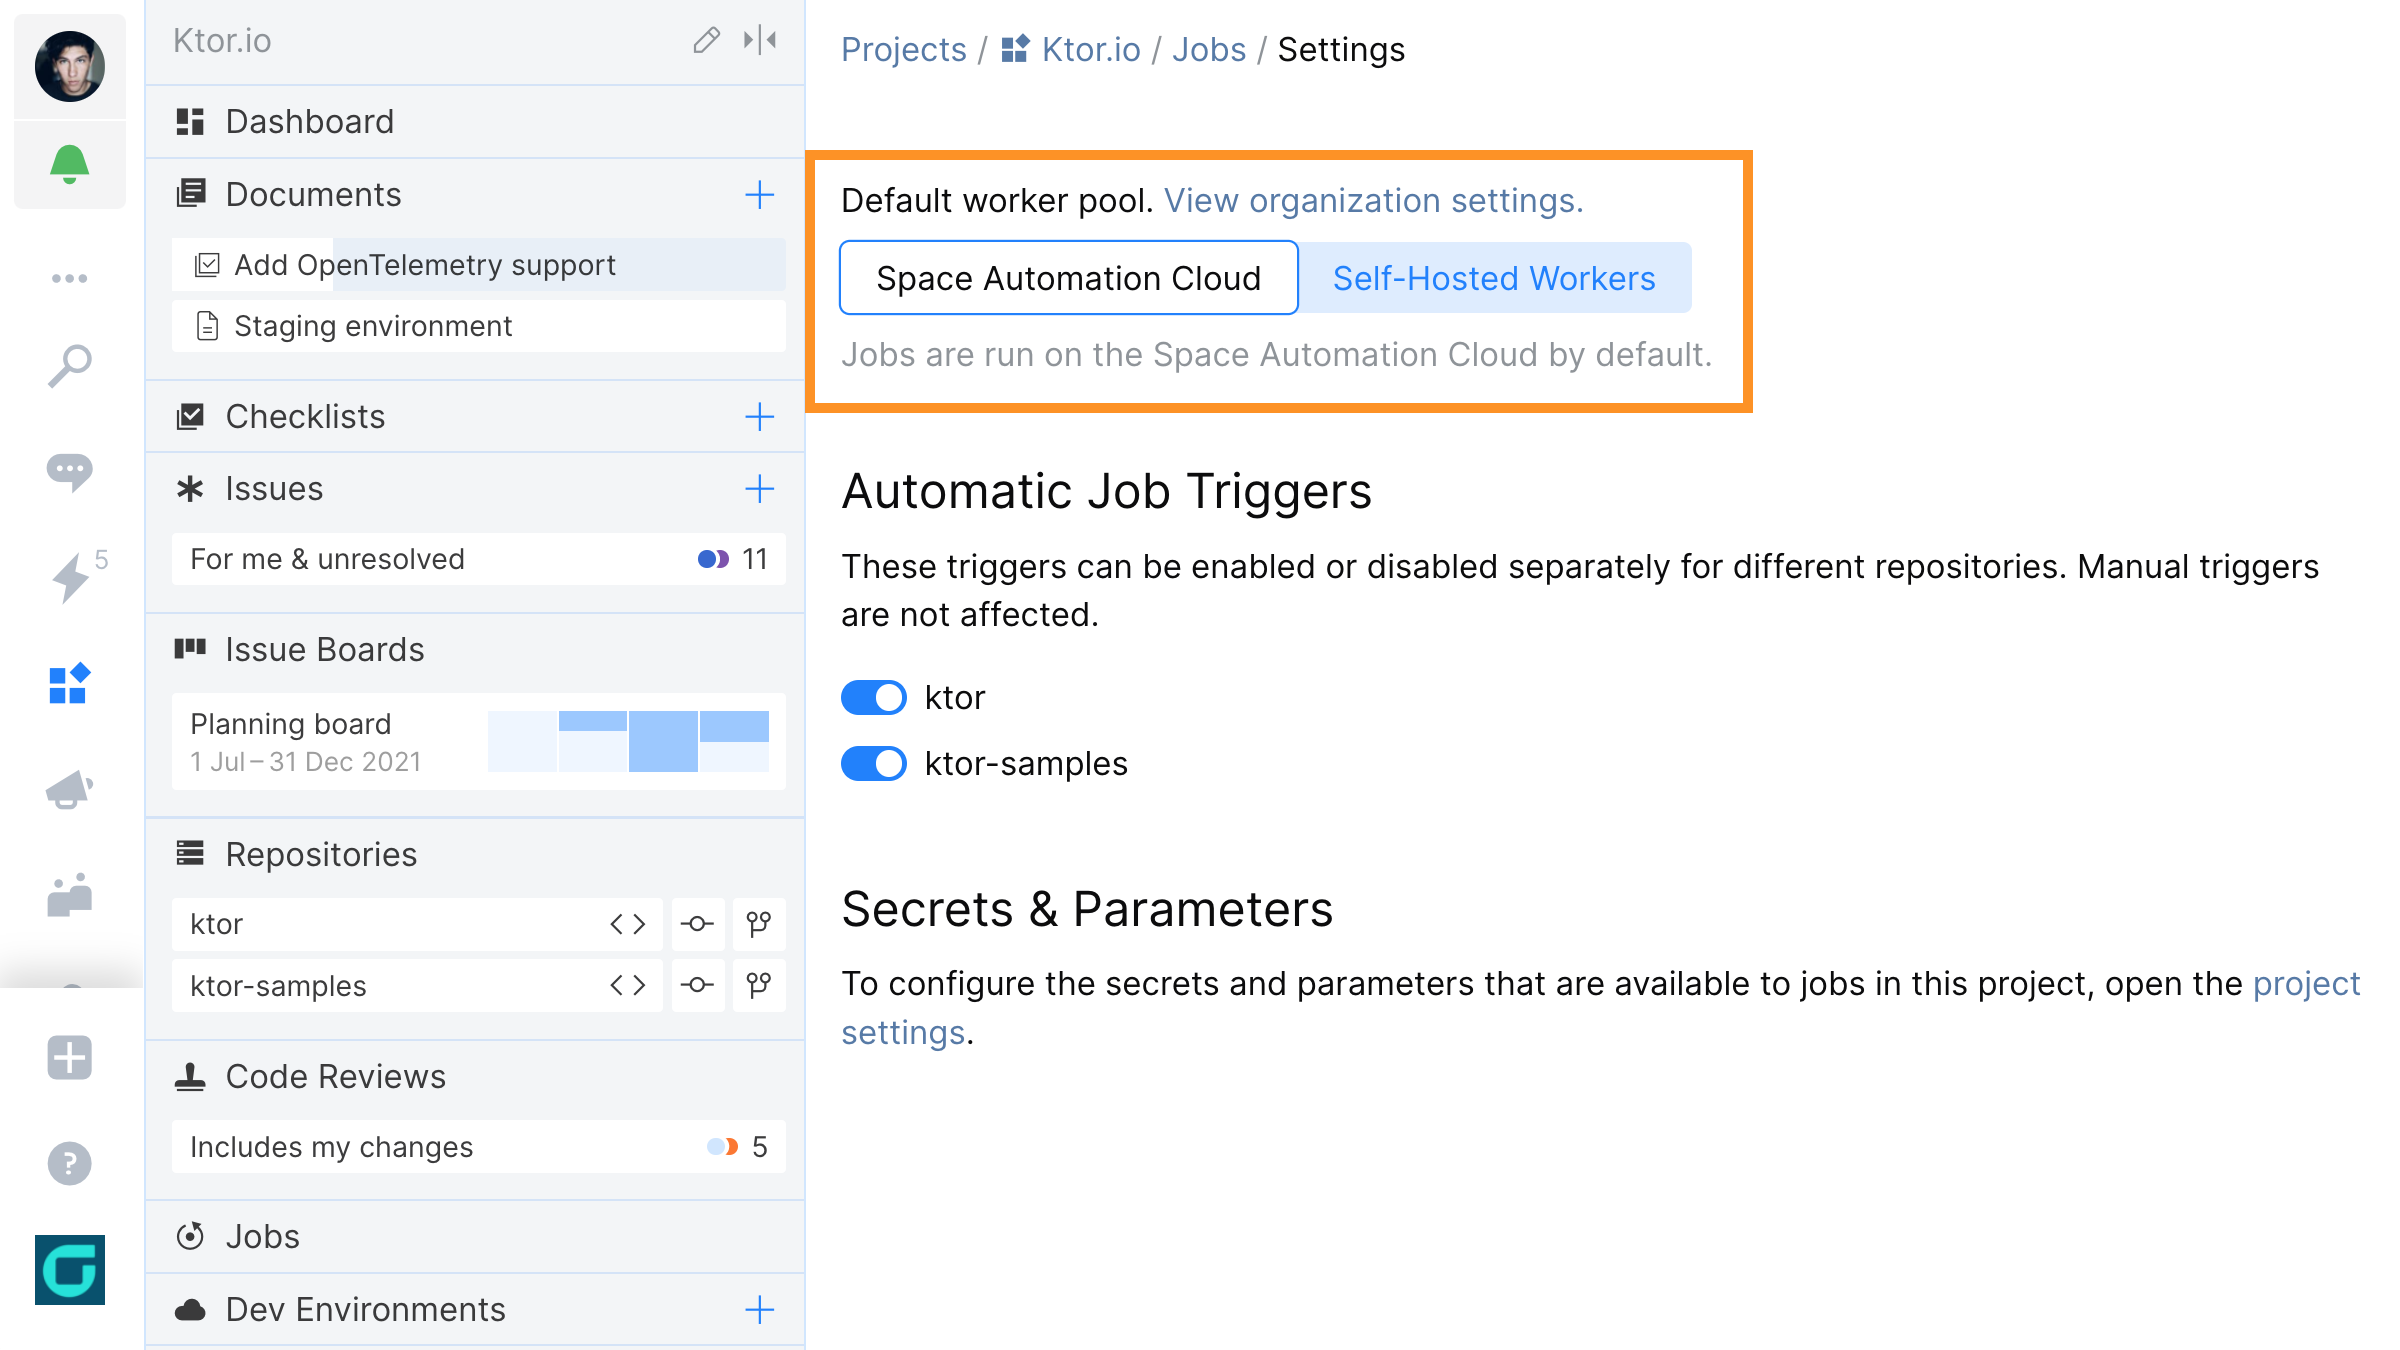Add a new dev environment with plus
This screenshot has width=2400, height=1350.
[760, 1310]
